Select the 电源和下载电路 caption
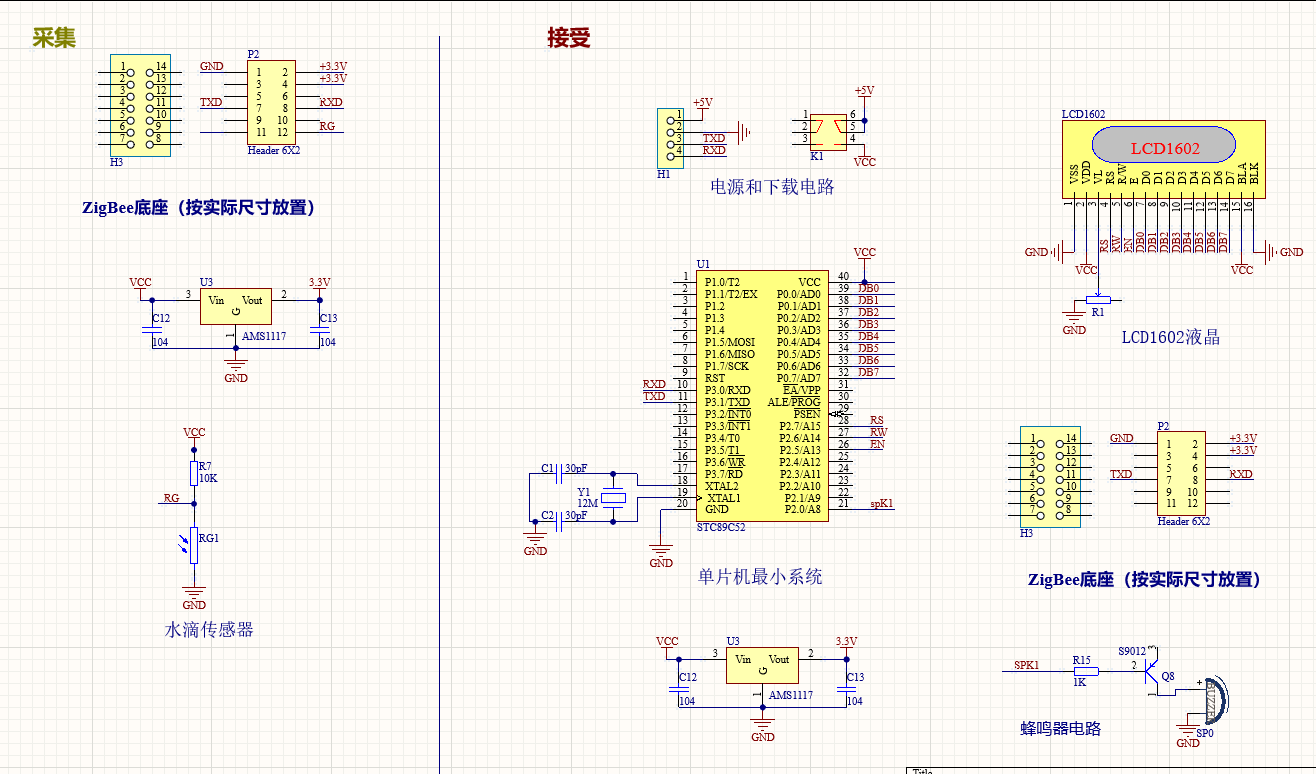 point(772,186)
